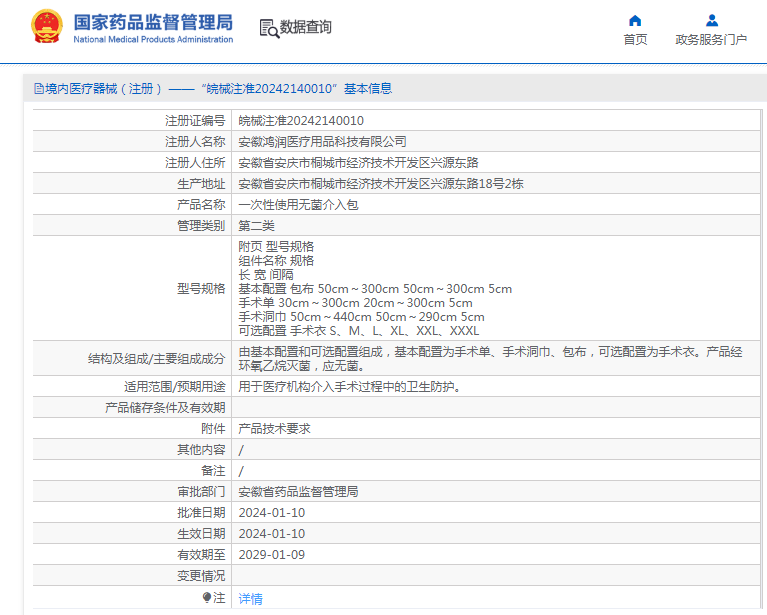Click the 生产地址 row label
Screen dimensions: 767x615
coord(201,183)
